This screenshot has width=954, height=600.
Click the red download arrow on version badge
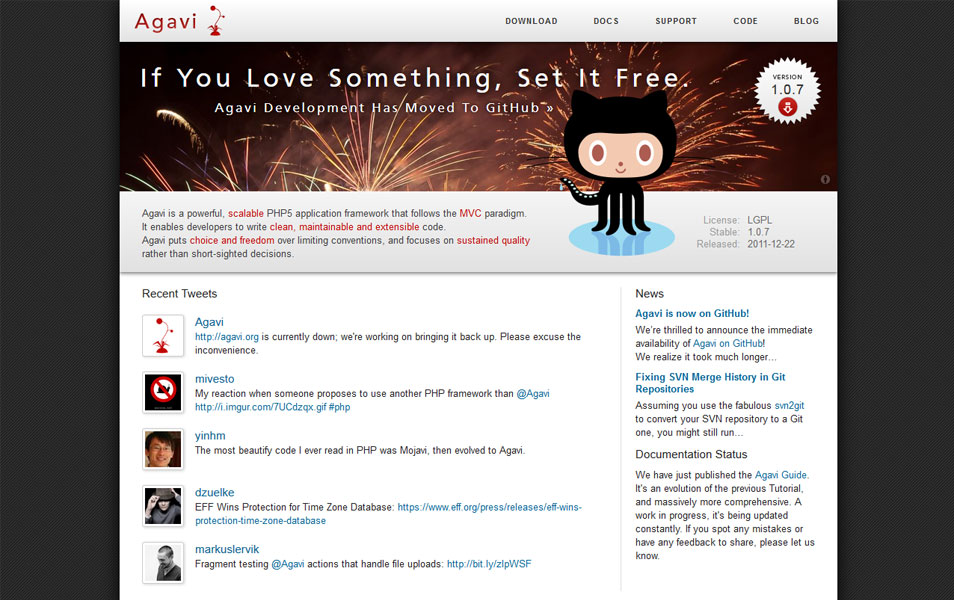[787, 108]
